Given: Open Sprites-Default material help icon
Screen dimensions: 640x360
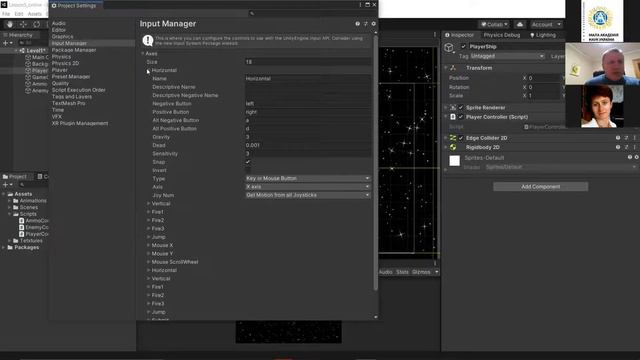Looking at the screenshot, I should (630, 157).
